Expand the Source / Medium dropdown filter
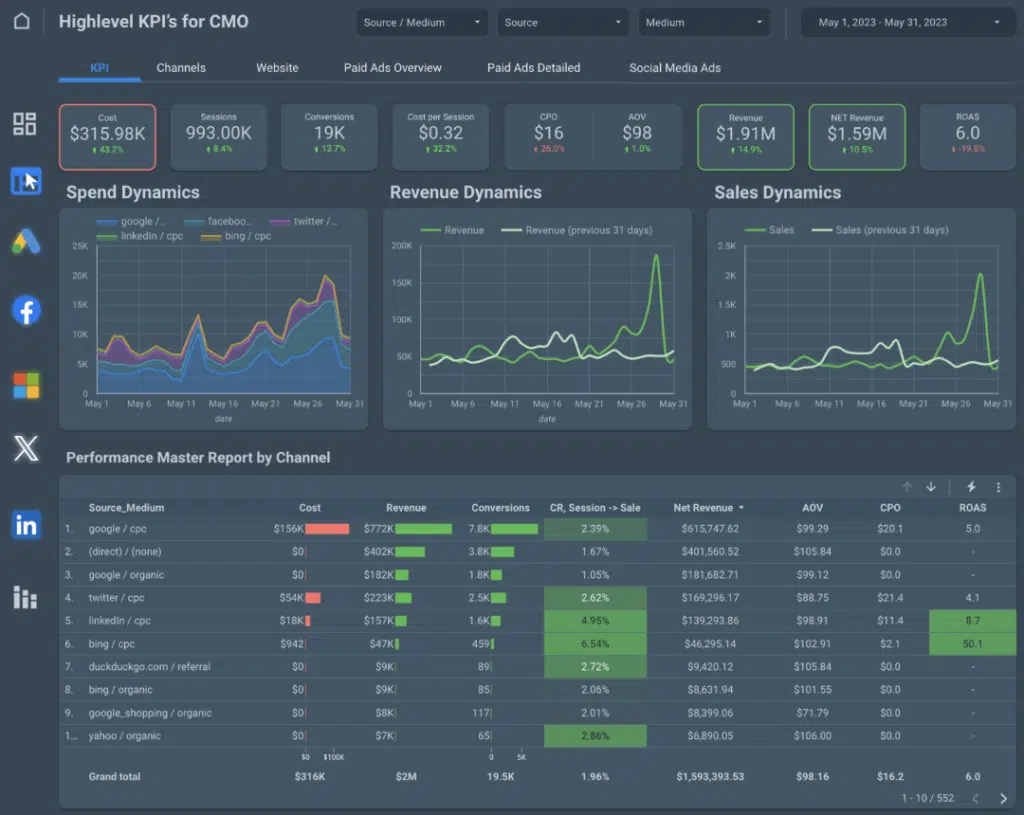 tap(422, 22)
